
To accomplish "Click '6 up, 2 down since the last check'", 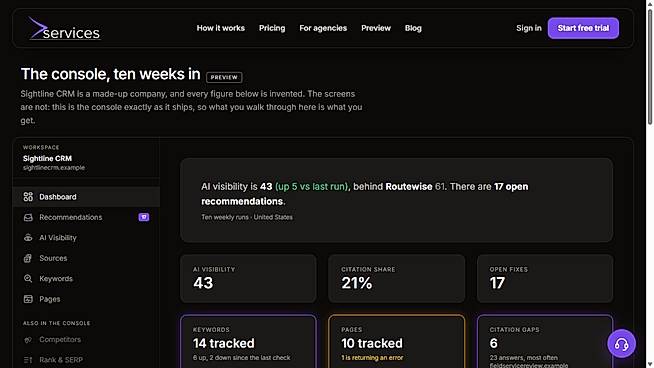I will pyautogui.click(x=241, y=358).
